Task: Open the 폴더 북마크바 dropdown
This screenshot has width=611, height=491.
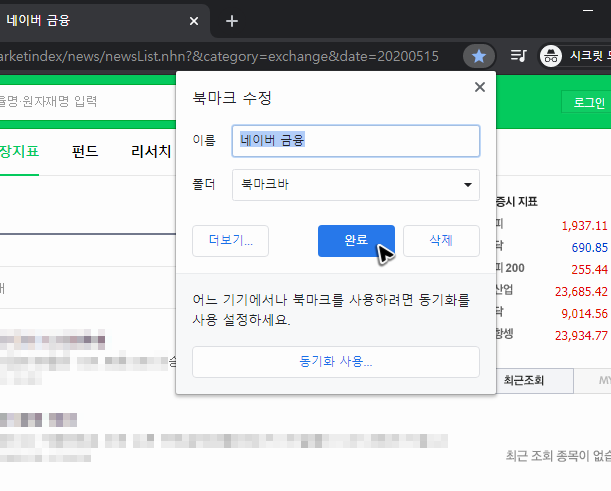Action: point(356,185)
